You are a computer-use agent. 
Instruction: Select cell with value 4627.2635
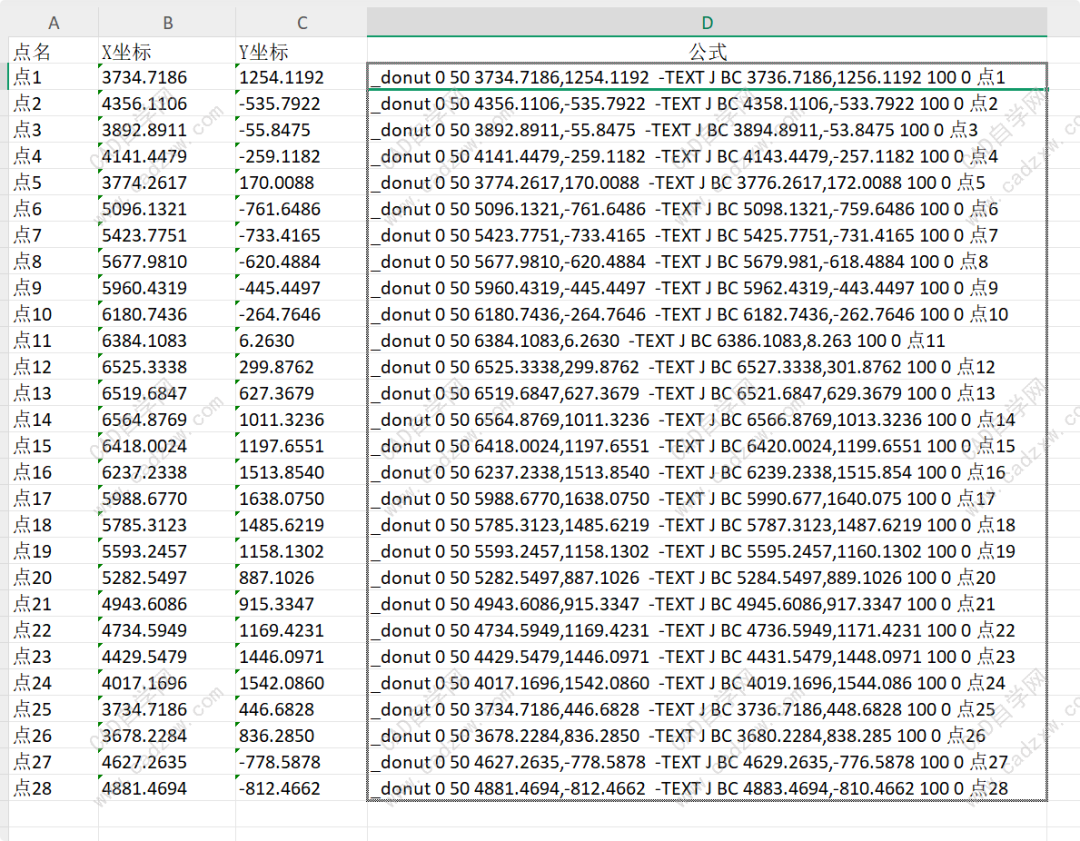(167, 761)
